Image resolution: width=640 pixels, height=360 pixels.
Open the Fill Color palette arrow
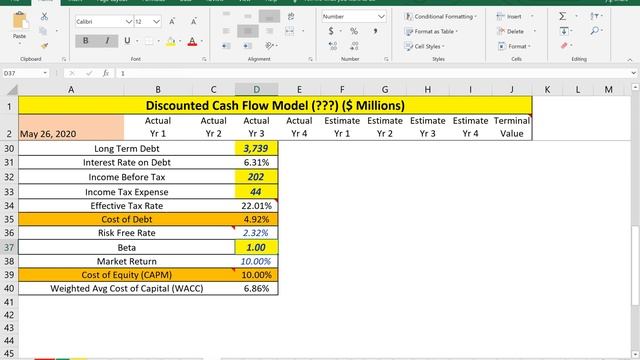pyautogui.click(x=180, y=41)
